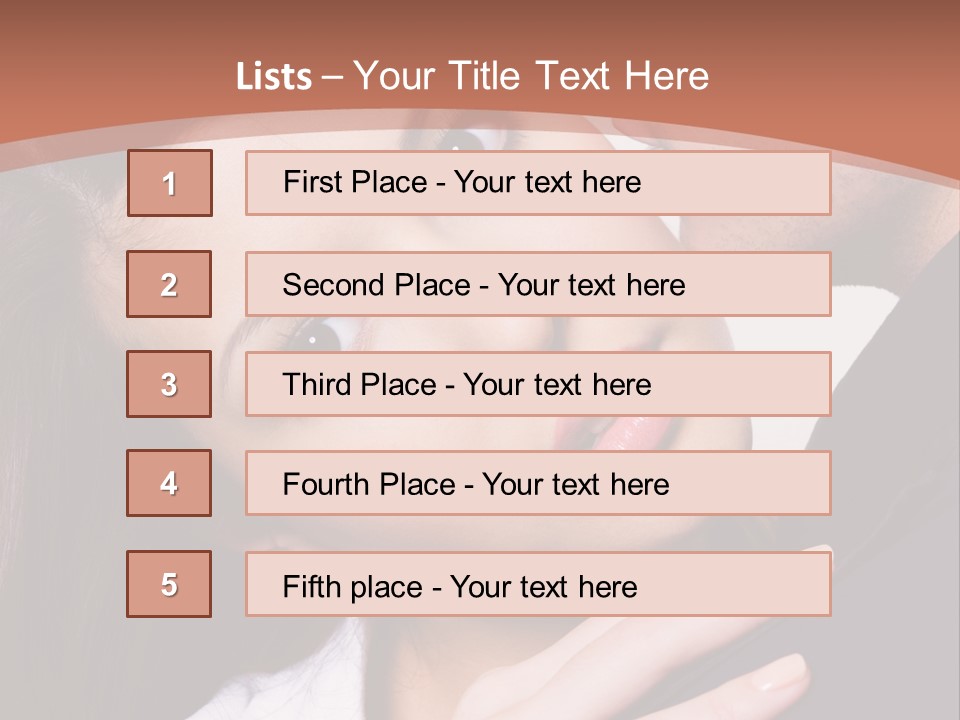The height and width of the screenshot is (720, 960).
Task: Click the 'Fourth Place' text bar
Action: 538,484
